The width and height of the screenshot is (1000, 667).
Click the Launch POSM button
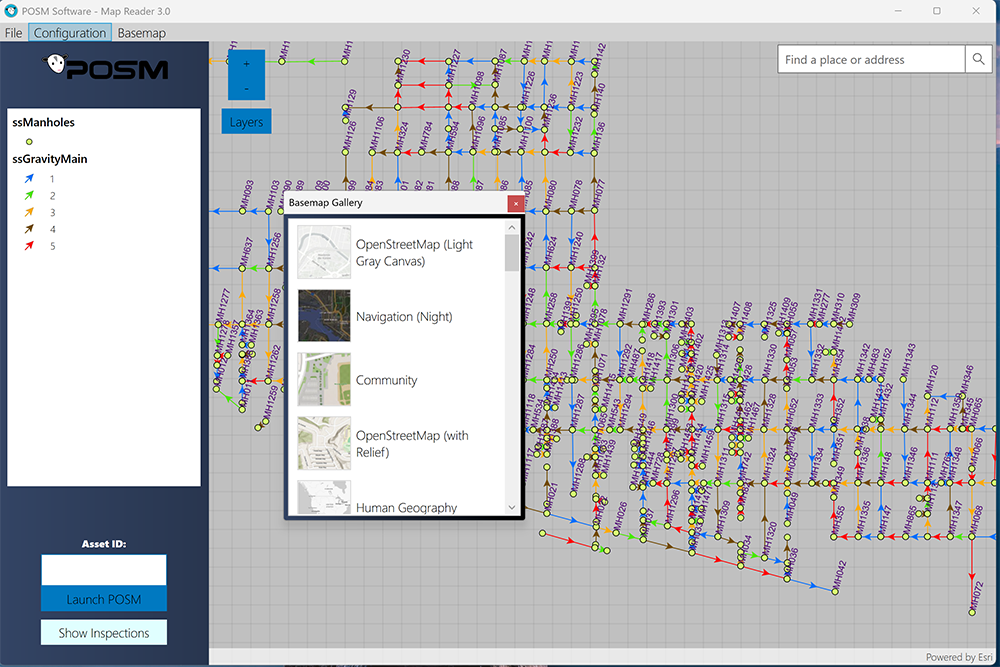click(104, 599)
